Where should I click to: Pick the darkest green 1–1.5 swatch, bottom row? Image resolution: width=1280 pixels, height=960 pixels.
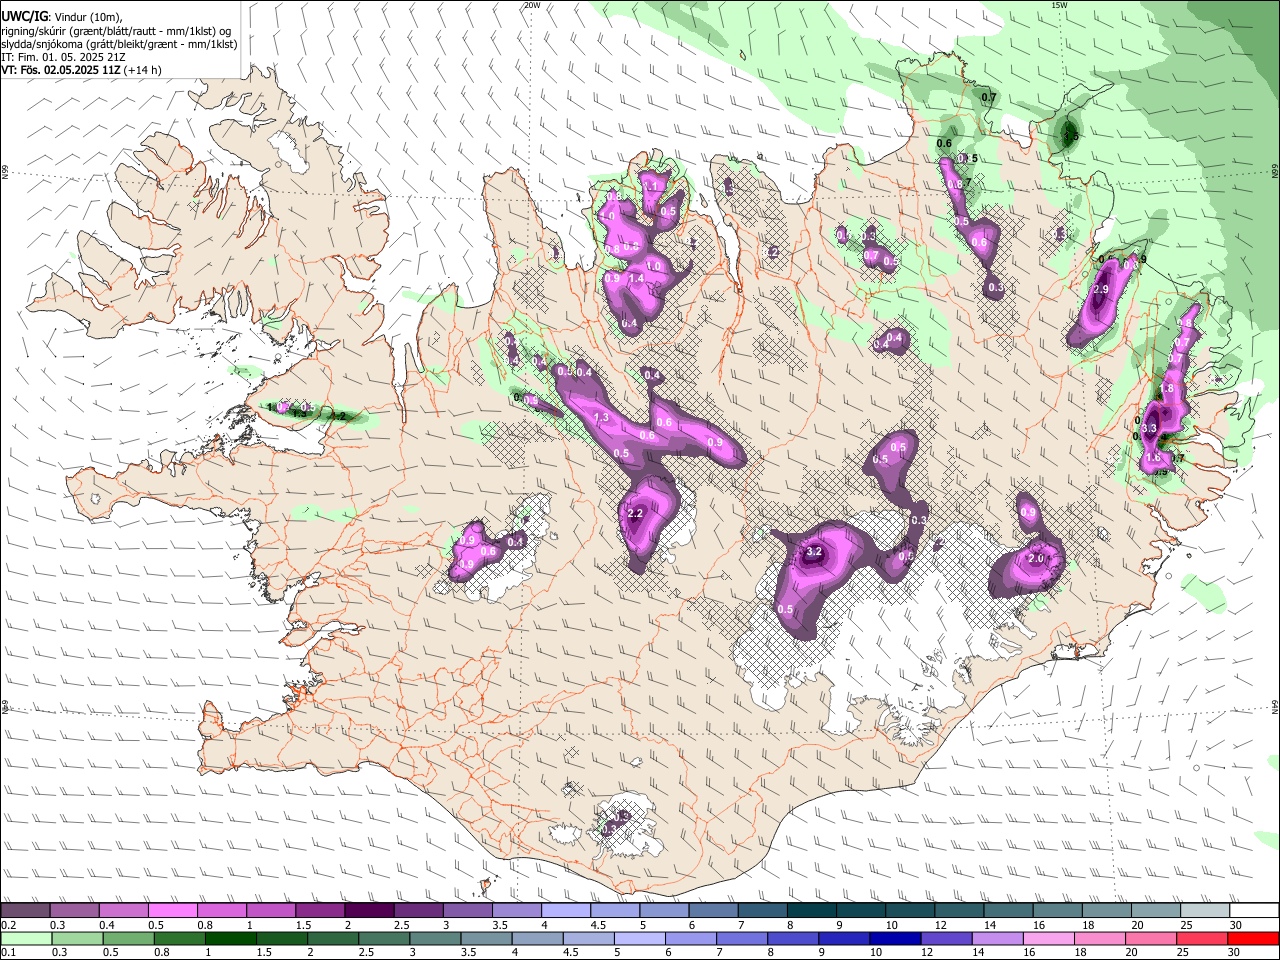coord(230,938)
